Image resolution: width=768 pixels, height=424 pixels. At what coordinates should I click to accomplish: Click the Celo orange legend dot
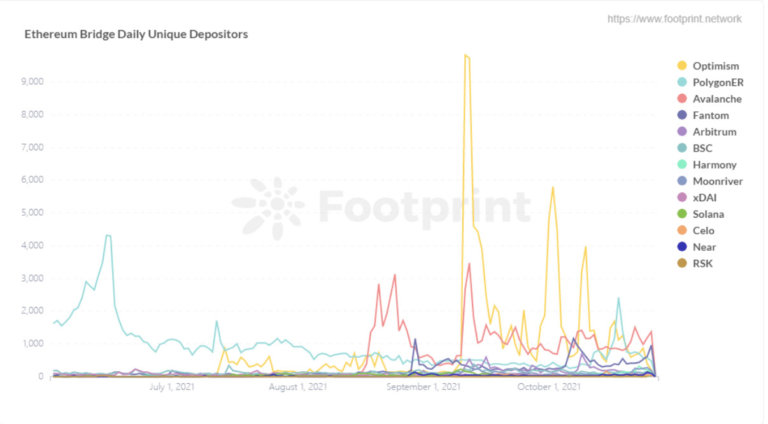point(682,231)
